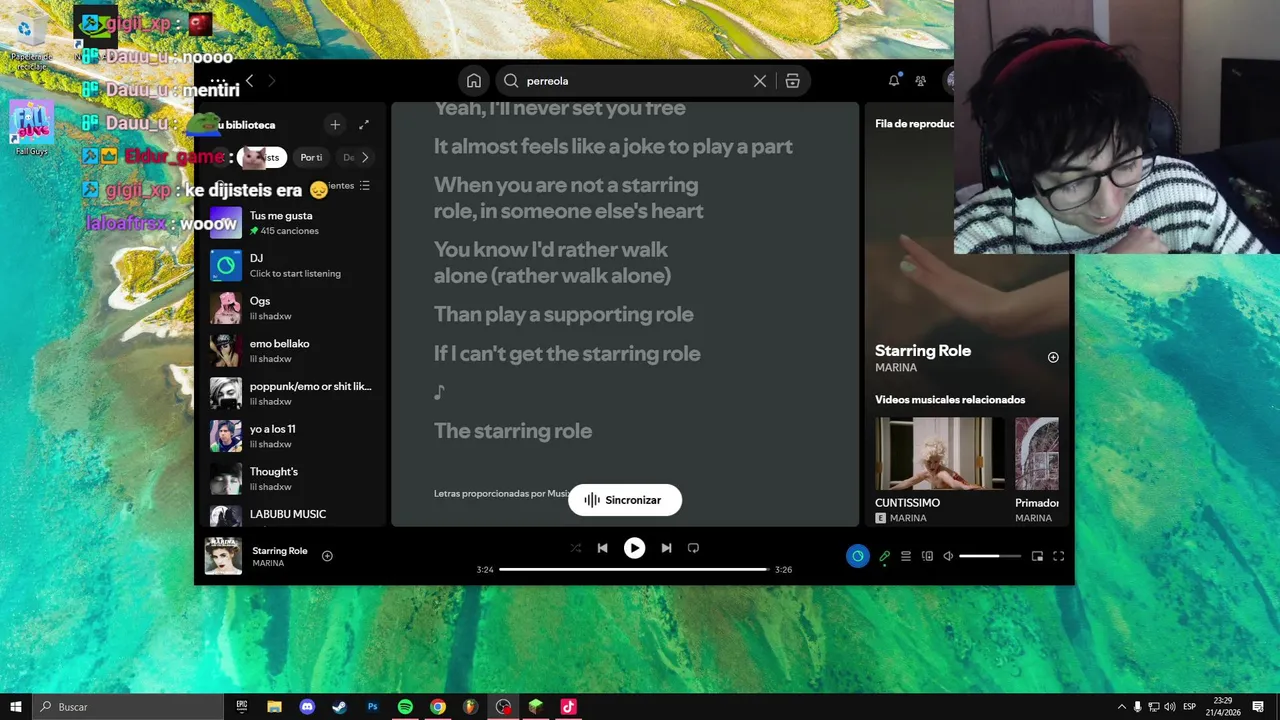Image resolution: width=1280 pixels, height=720 pixels.
Task: Open the Thought's playlist
Action: click(292, 479)
